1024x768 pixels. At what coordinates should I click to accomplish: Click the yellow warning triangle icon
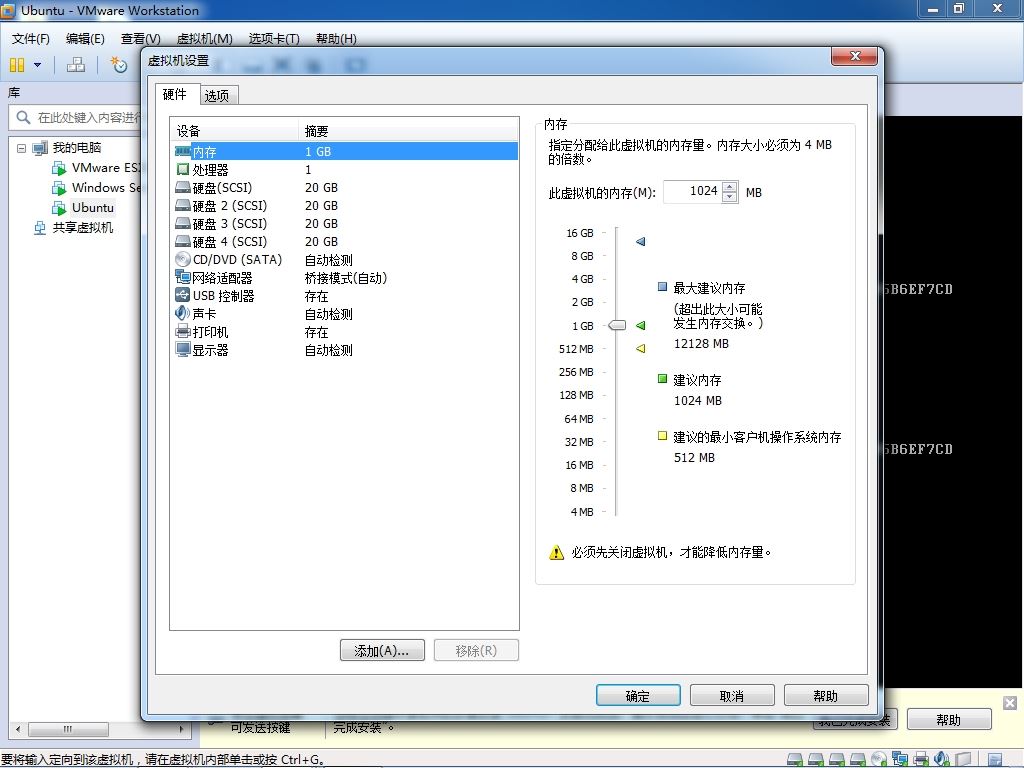pos(556,552)
